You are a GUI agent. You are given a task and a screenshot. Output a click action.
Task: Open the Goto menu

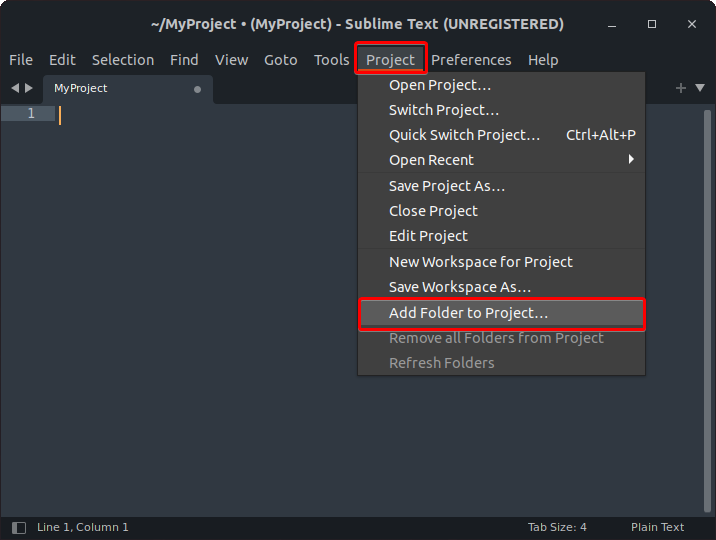pos(280,60)
